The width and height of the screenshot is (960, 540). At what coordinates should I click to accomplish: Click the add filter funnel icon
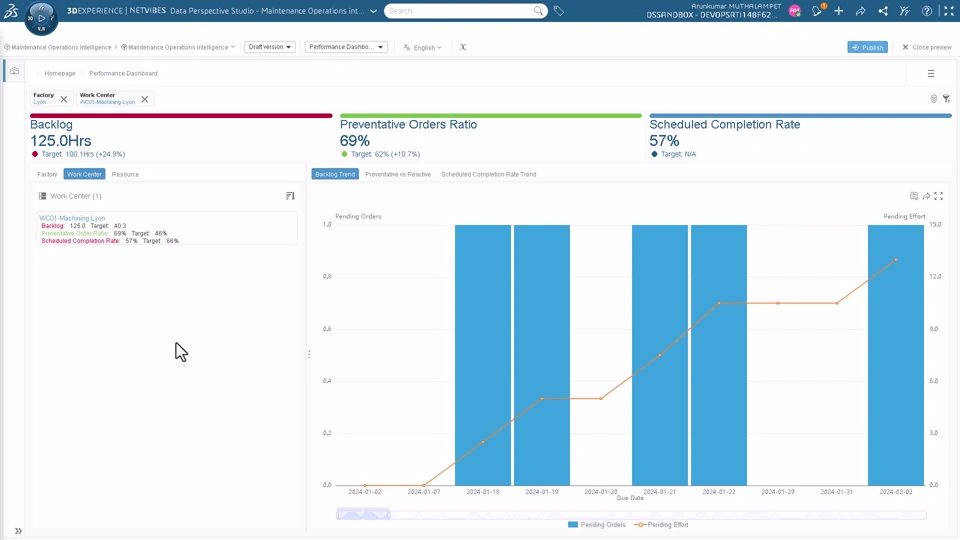pos(946,99)
